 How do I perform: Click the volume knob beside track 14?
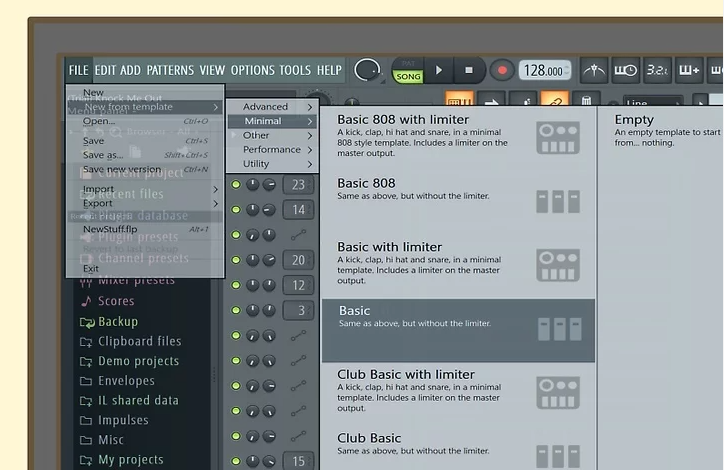click(269, 210)
